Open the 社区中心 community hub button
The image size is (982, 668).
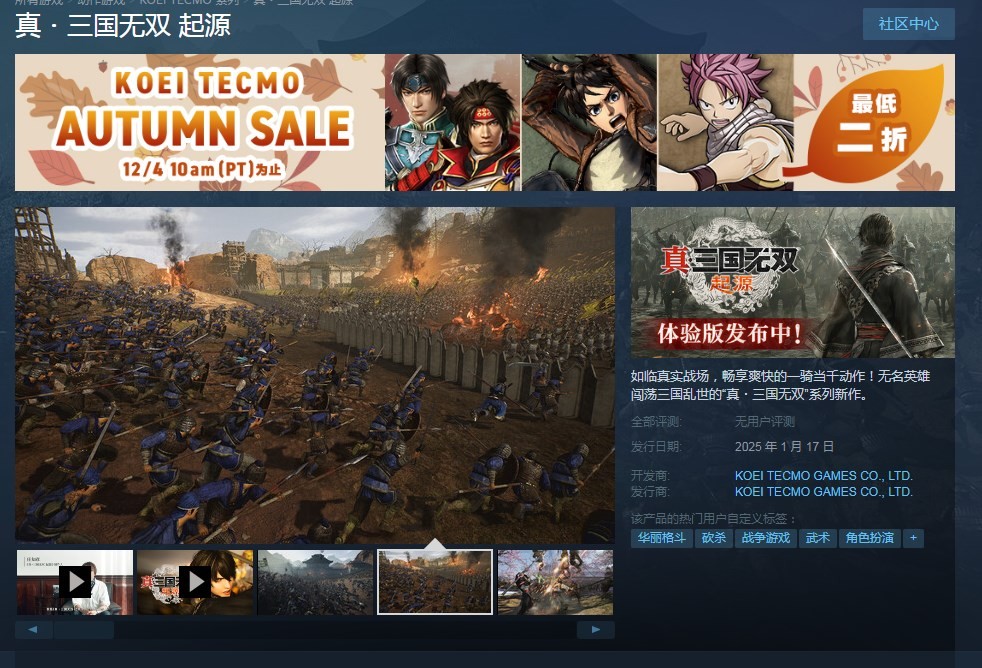(909, 24)
